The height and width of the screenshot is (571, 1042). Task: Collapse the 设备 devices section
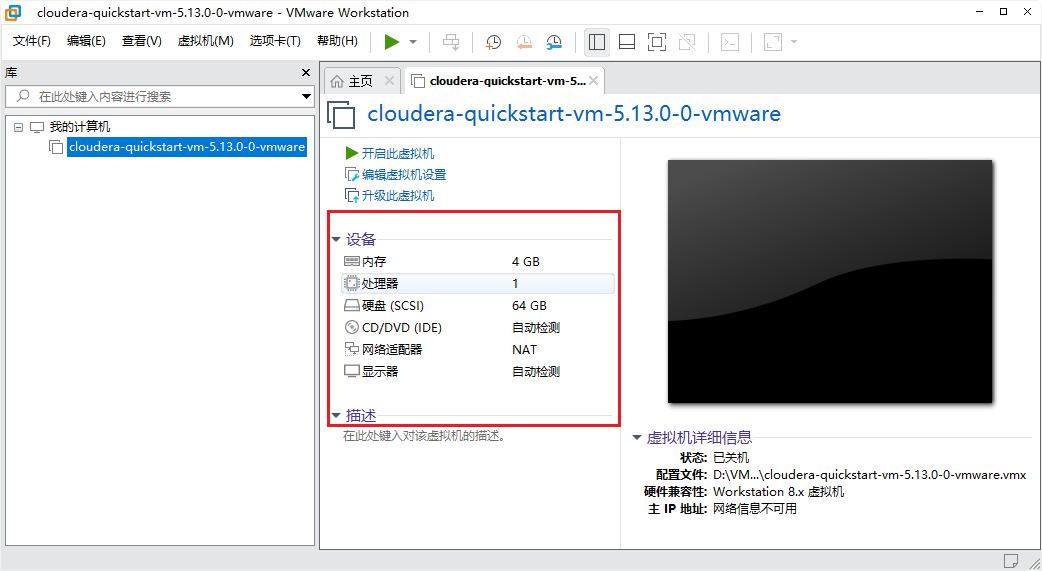336,240
